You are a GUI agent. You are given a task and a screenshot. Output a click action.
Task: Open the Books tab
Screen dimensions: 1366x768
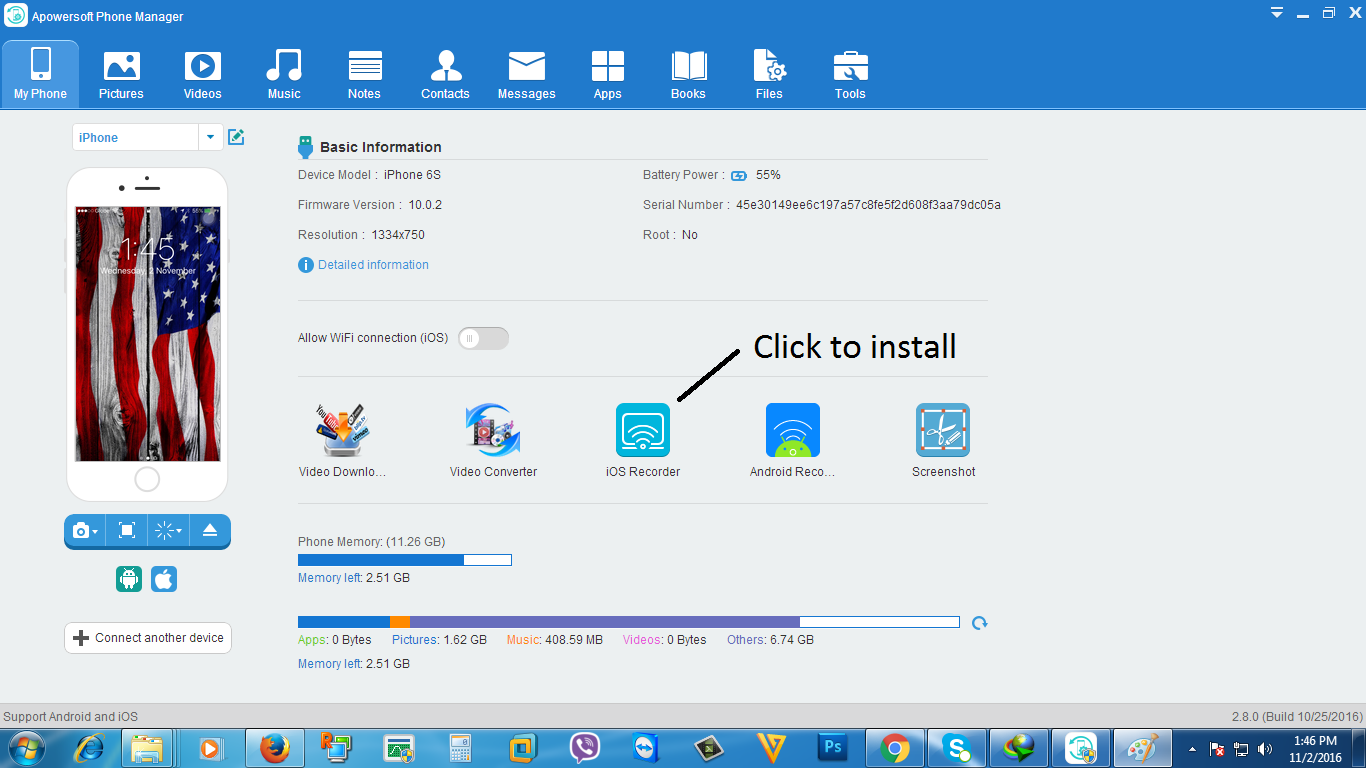(688, 73)
